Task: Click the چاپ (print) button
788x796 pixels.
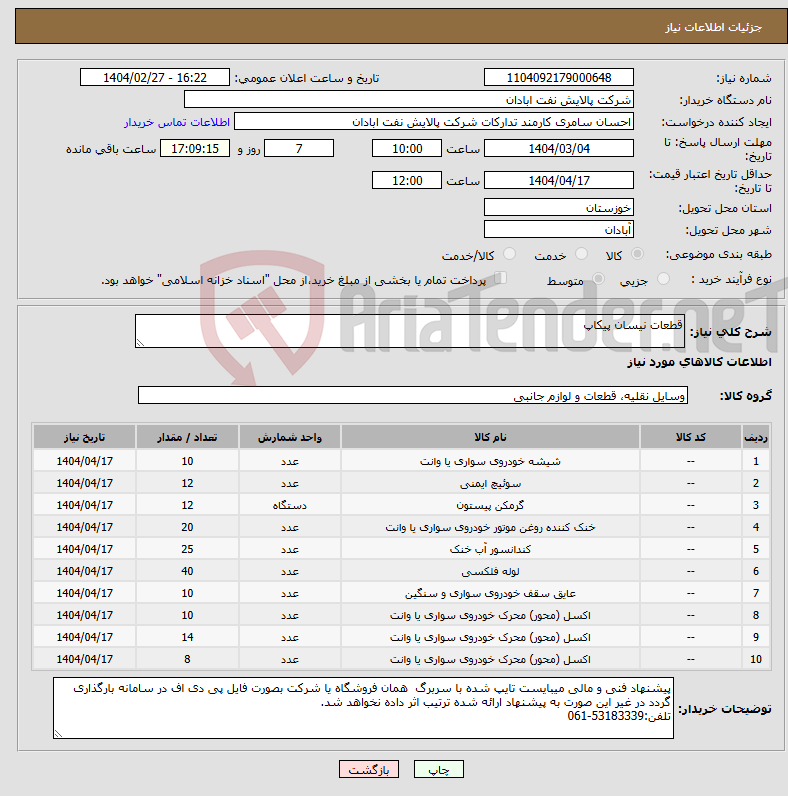Action: [x=439, y=770]
